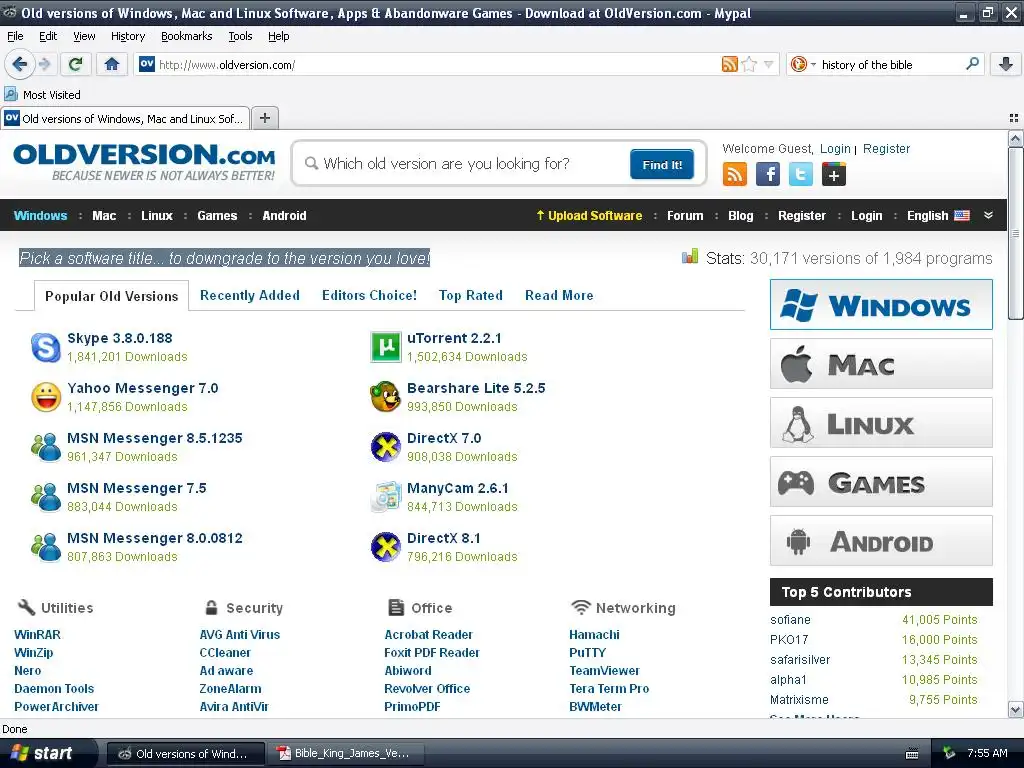Click the CCleaner link under Security
The height and width of the screenshot is (768, 1024).
(x=225, y=652)
